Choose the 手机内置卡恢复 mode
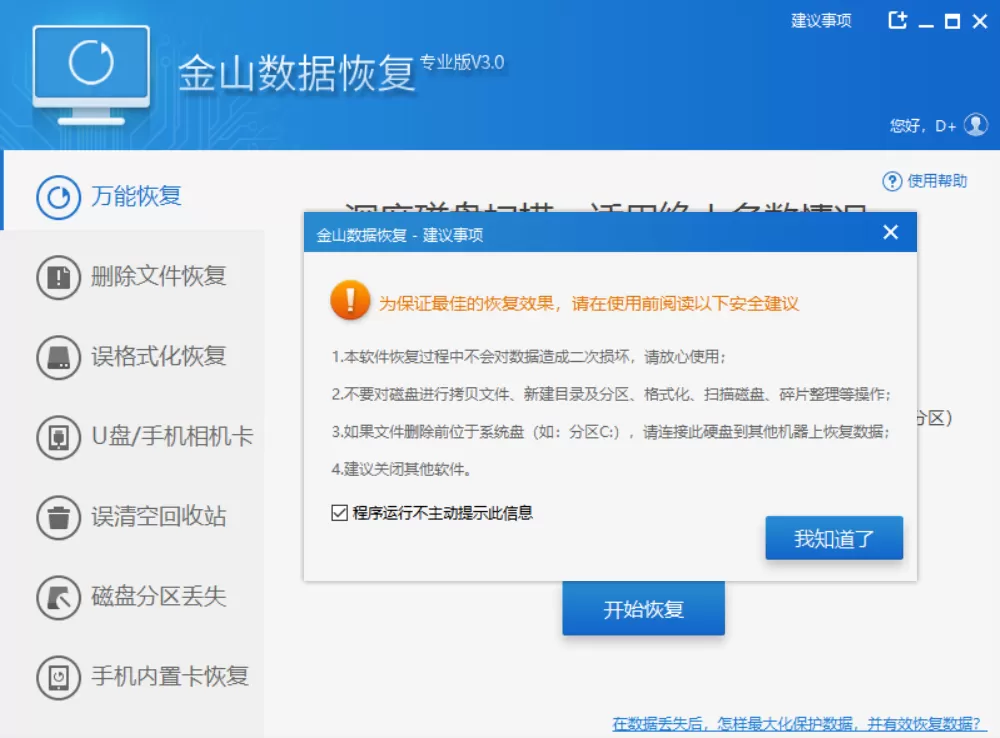The image size is (1000, 738). point(170,677)
